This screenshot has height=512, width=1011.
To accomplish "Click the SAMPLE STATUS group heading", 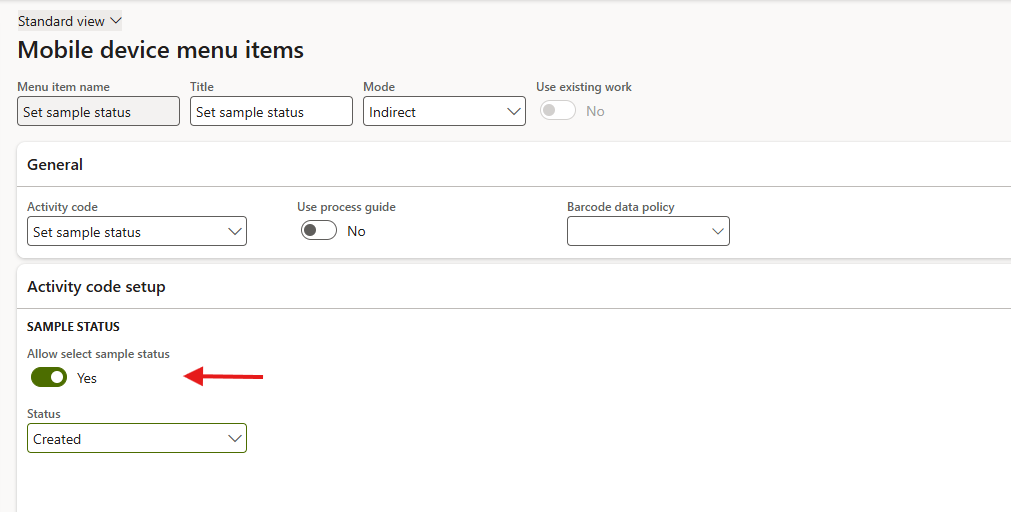I will pyautogui.click(x=73, y=327).
